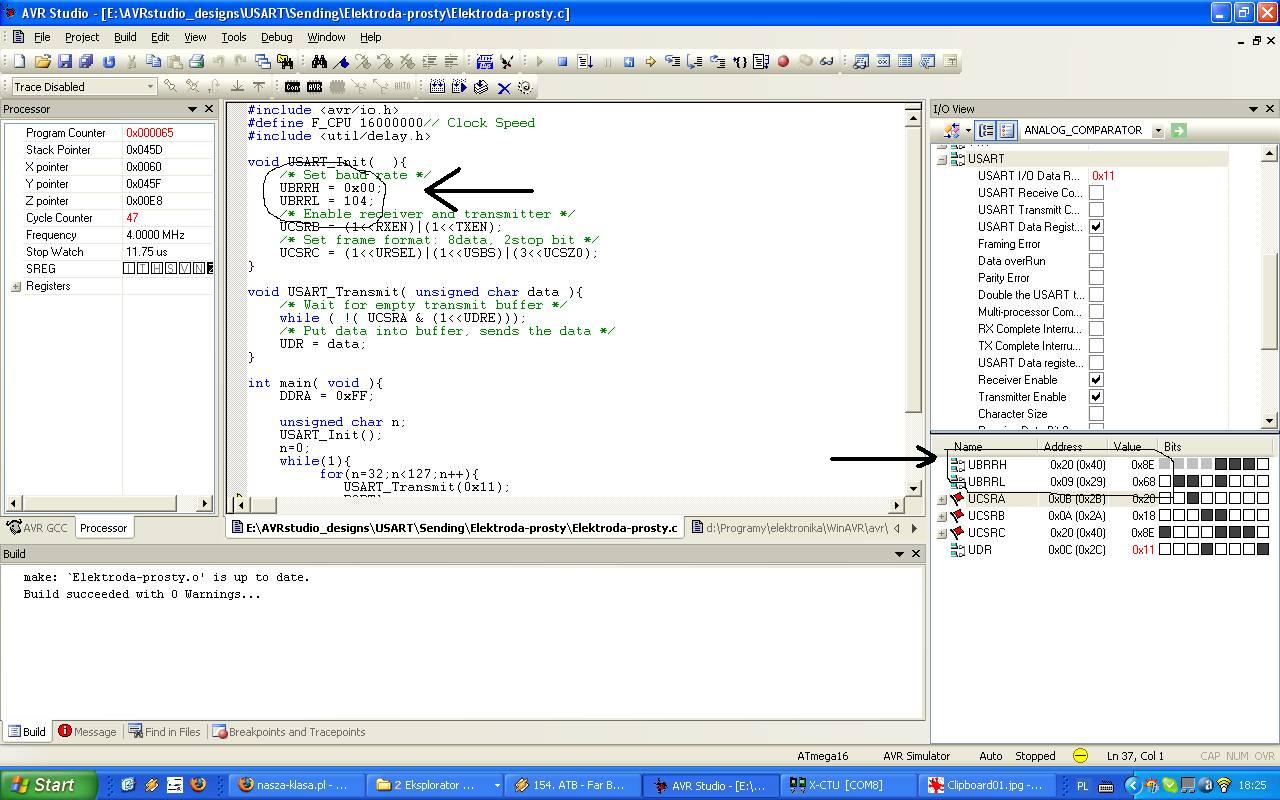Uncheck the Transmitter Enable checkbox
Screen dimensions: 1280x800
point(1096,397)
